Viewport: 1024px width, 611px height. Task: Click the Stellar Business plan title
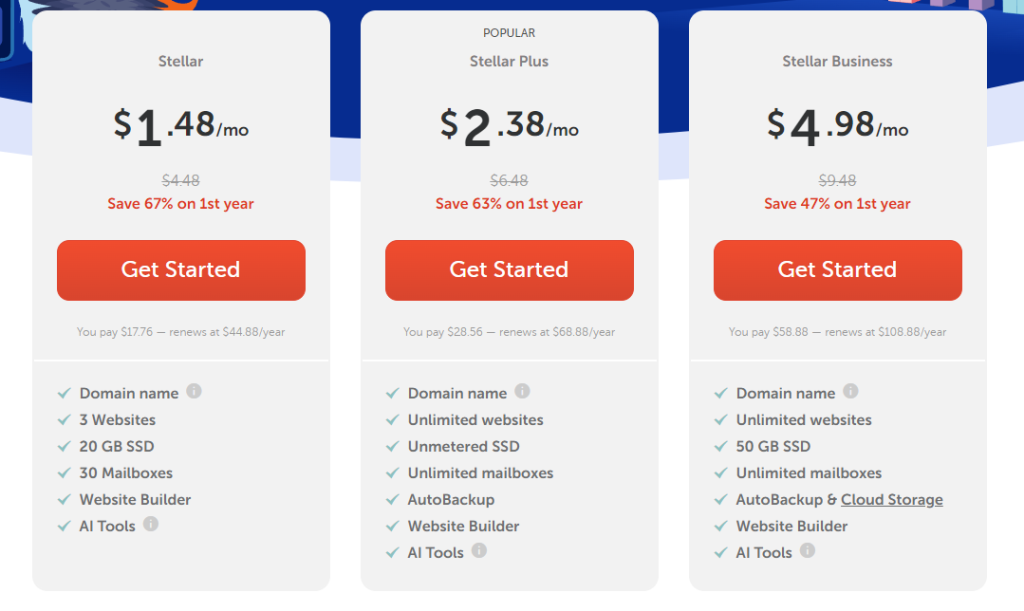coord(837,61)
